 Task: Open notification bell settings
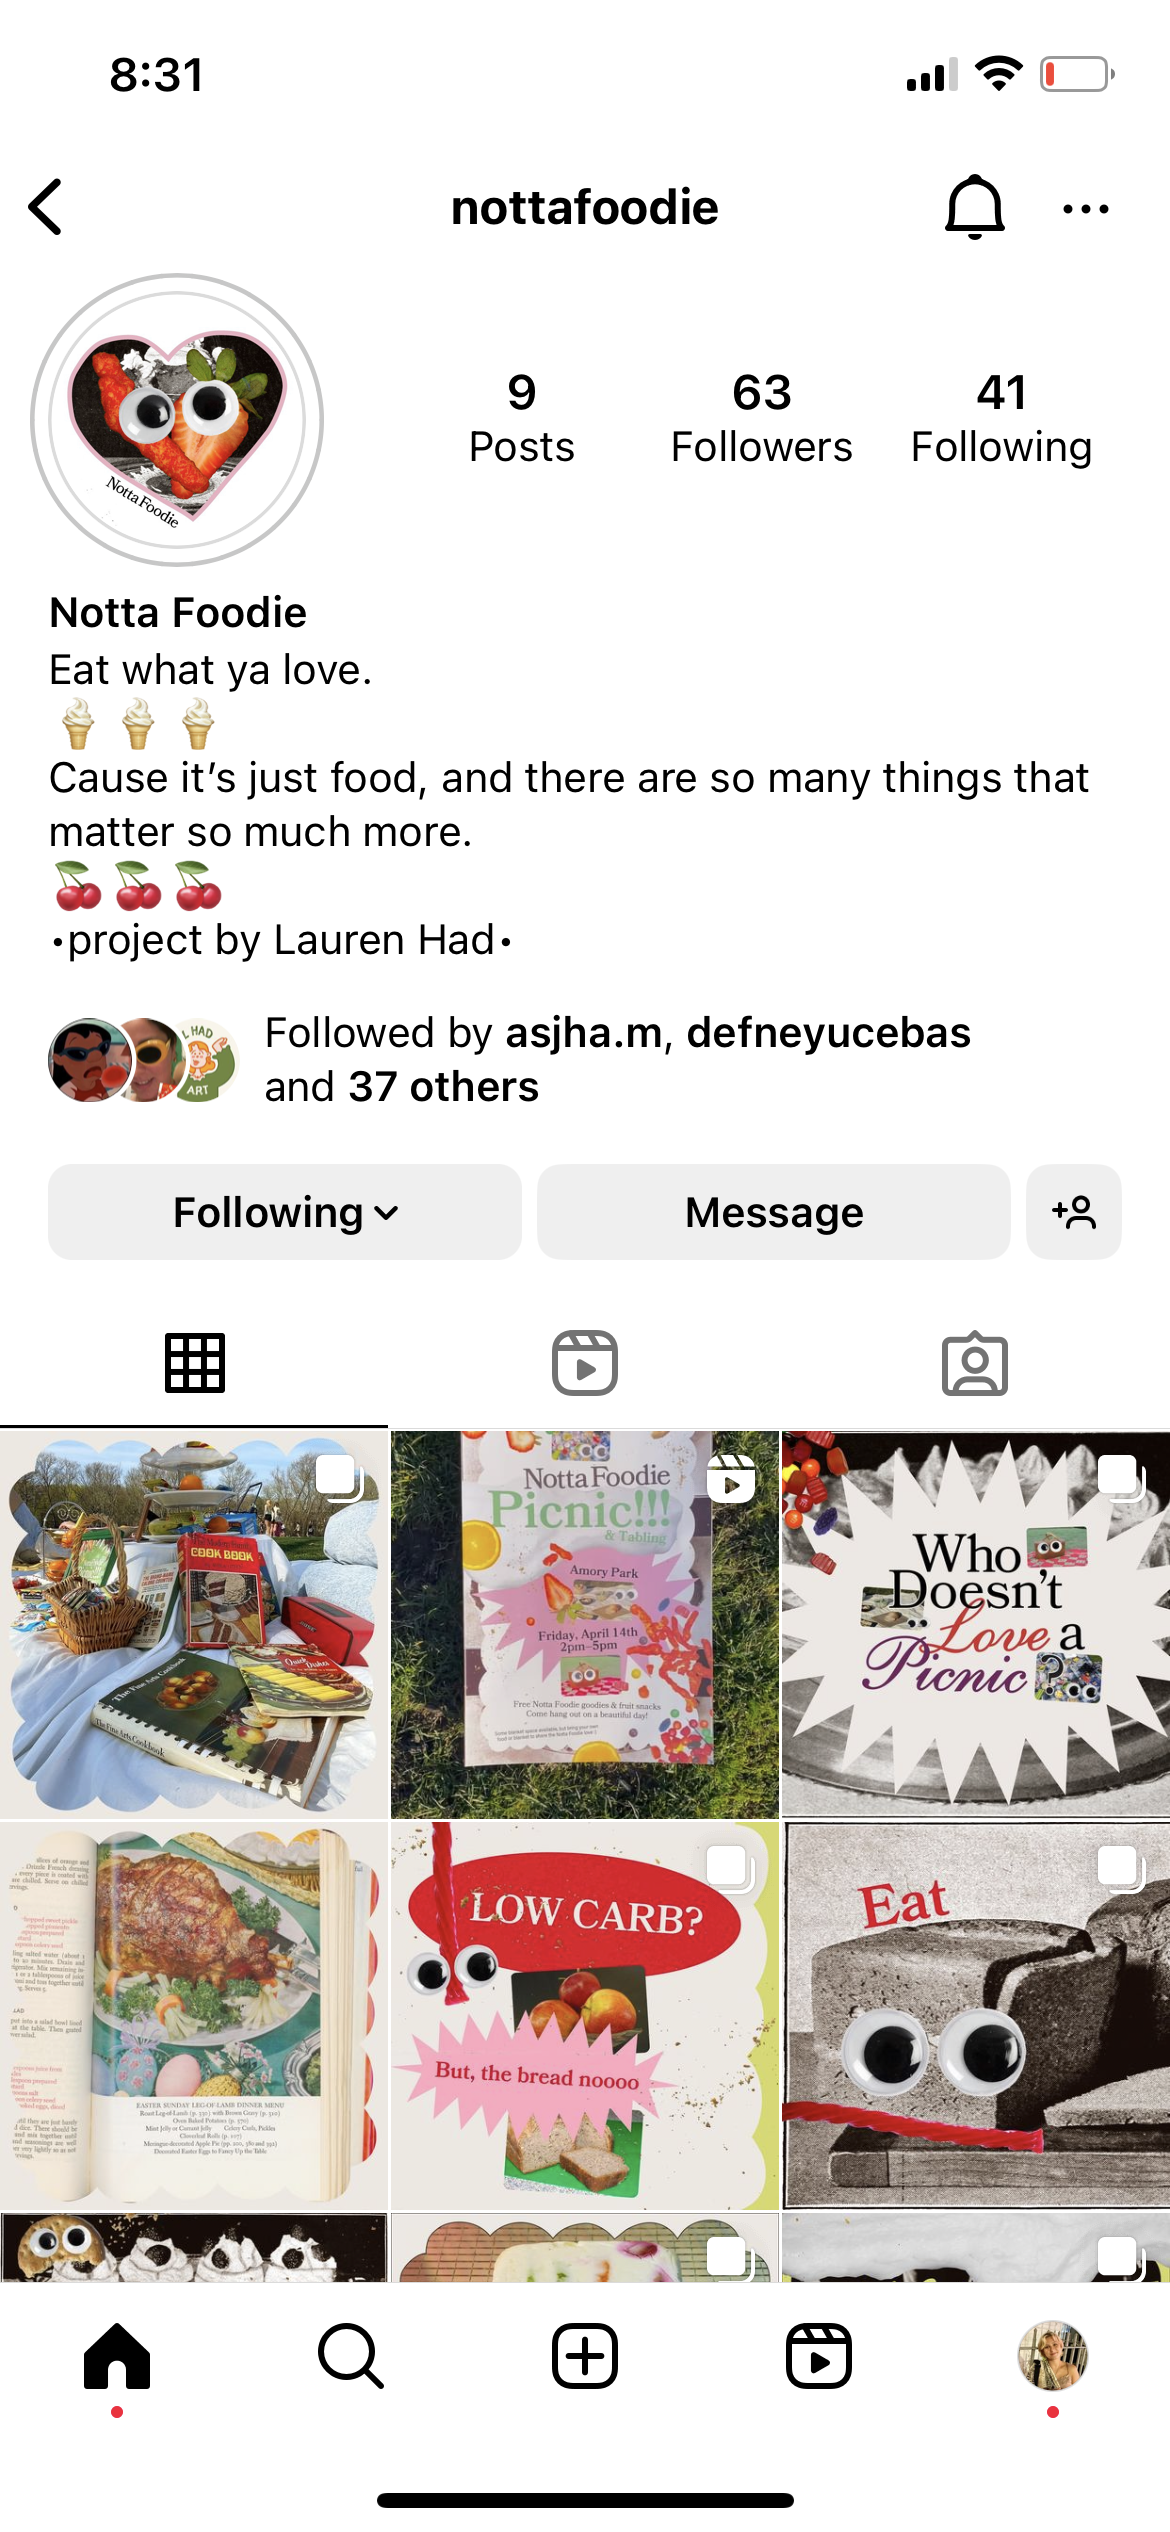(x=974, y=207)
